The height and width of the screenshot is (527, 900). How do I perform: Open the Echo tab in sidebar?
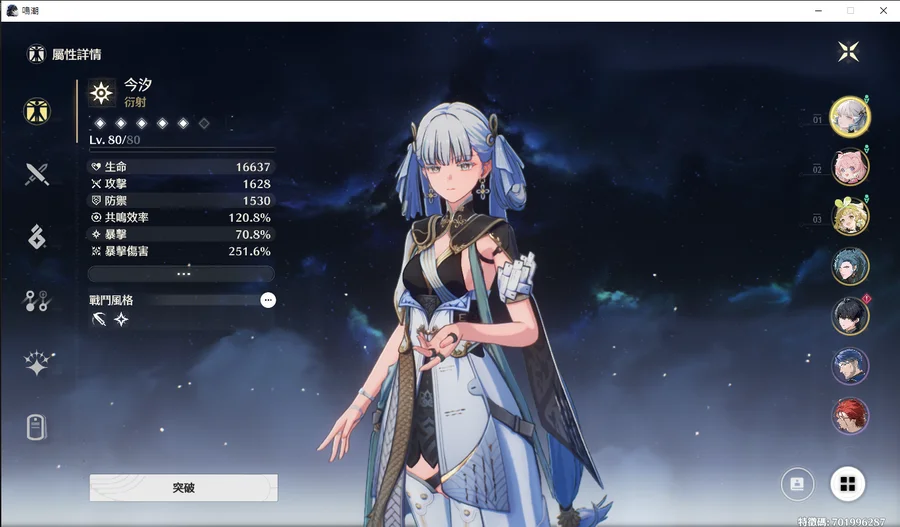pos(37,237)
